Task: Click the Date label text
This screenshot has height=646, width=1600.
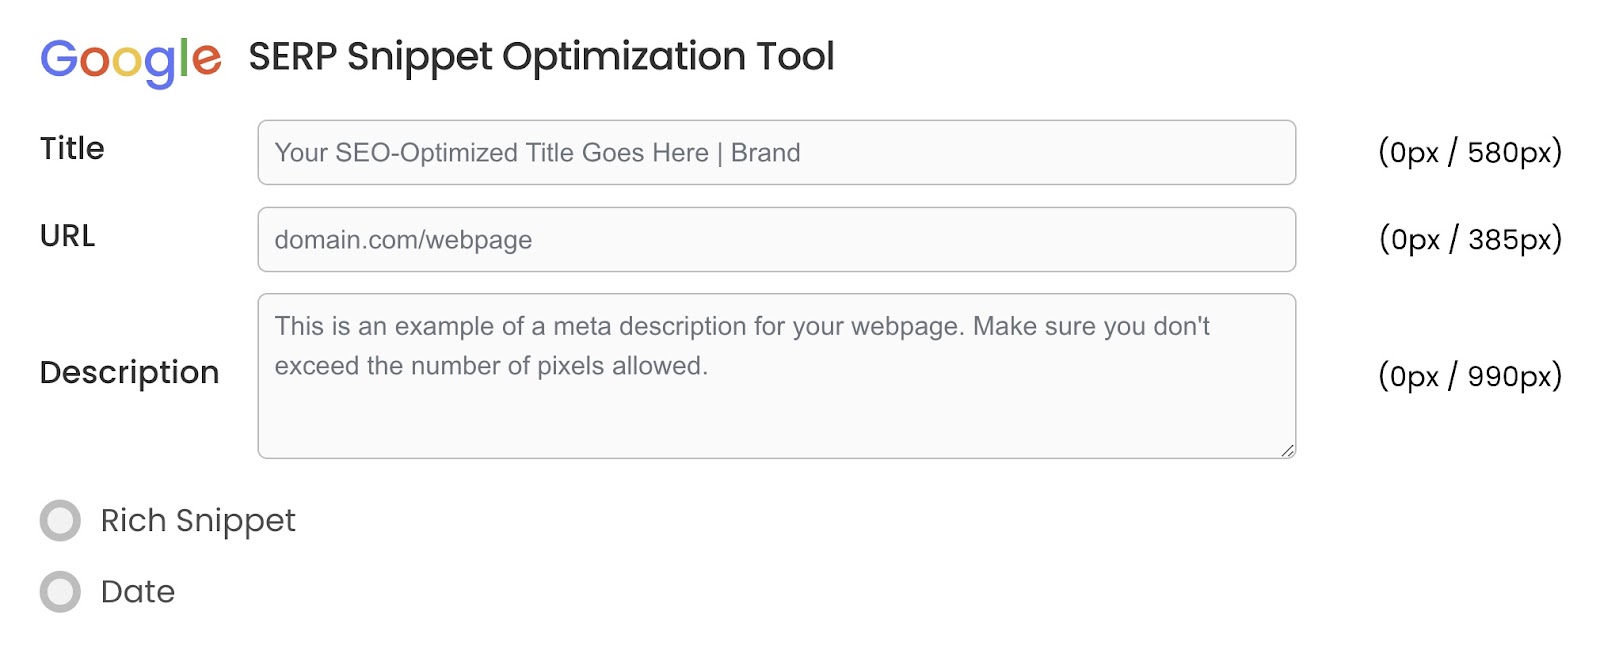Action: pos(138,592)
